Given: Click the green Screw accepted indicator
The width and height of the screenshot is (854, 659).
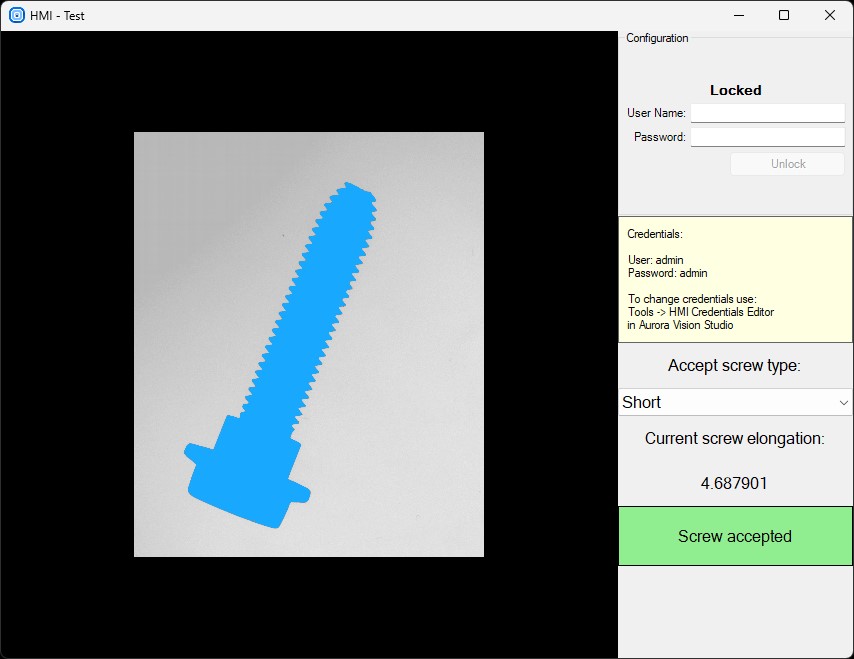Looking at the screenshot, I should coord(735,536).
